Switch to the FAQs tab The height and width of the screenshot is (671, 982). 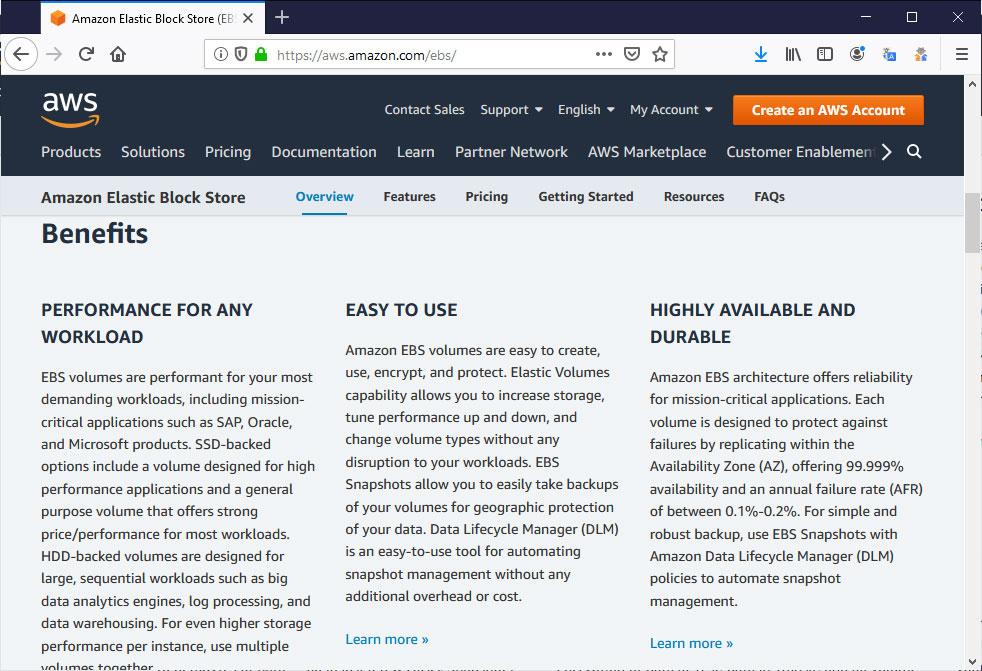tap(769, 197)
